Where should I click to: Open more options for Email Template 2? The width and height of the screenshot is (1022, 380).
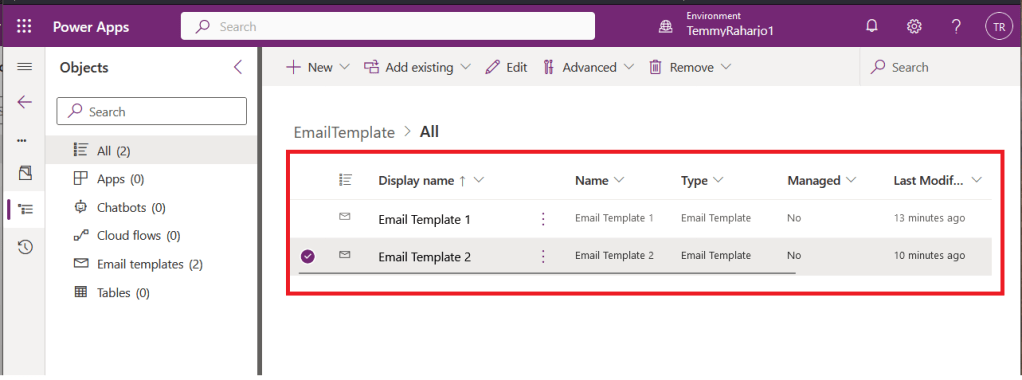pyautogui.click(x=543, y=256)
